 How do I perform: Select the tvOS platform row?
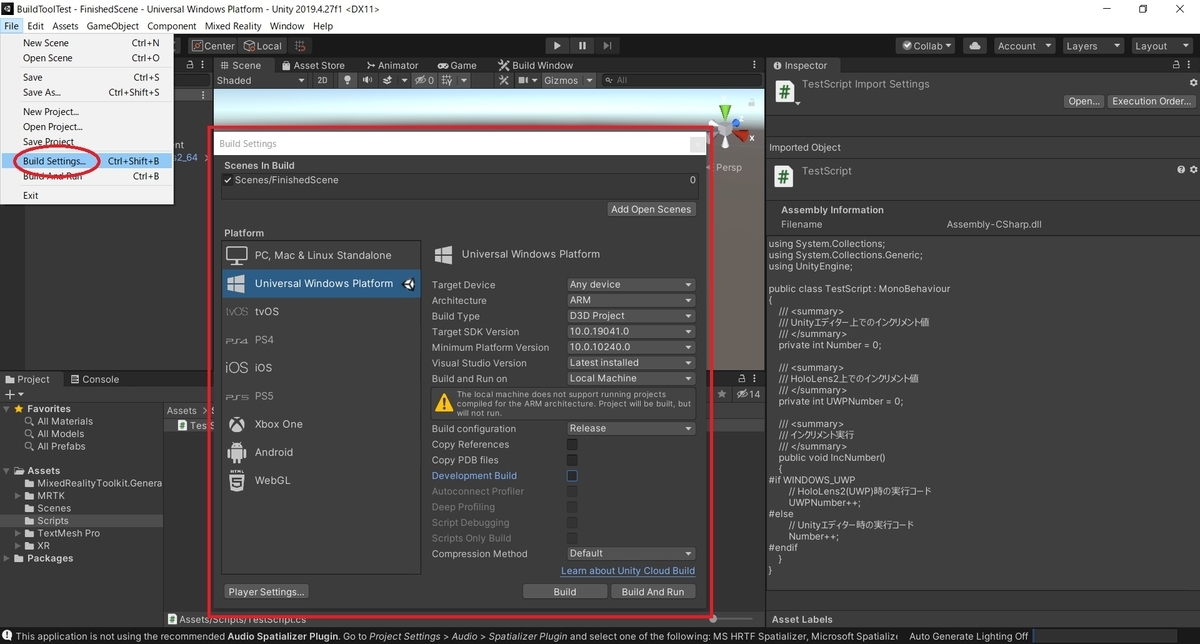(x=321, y=312)
